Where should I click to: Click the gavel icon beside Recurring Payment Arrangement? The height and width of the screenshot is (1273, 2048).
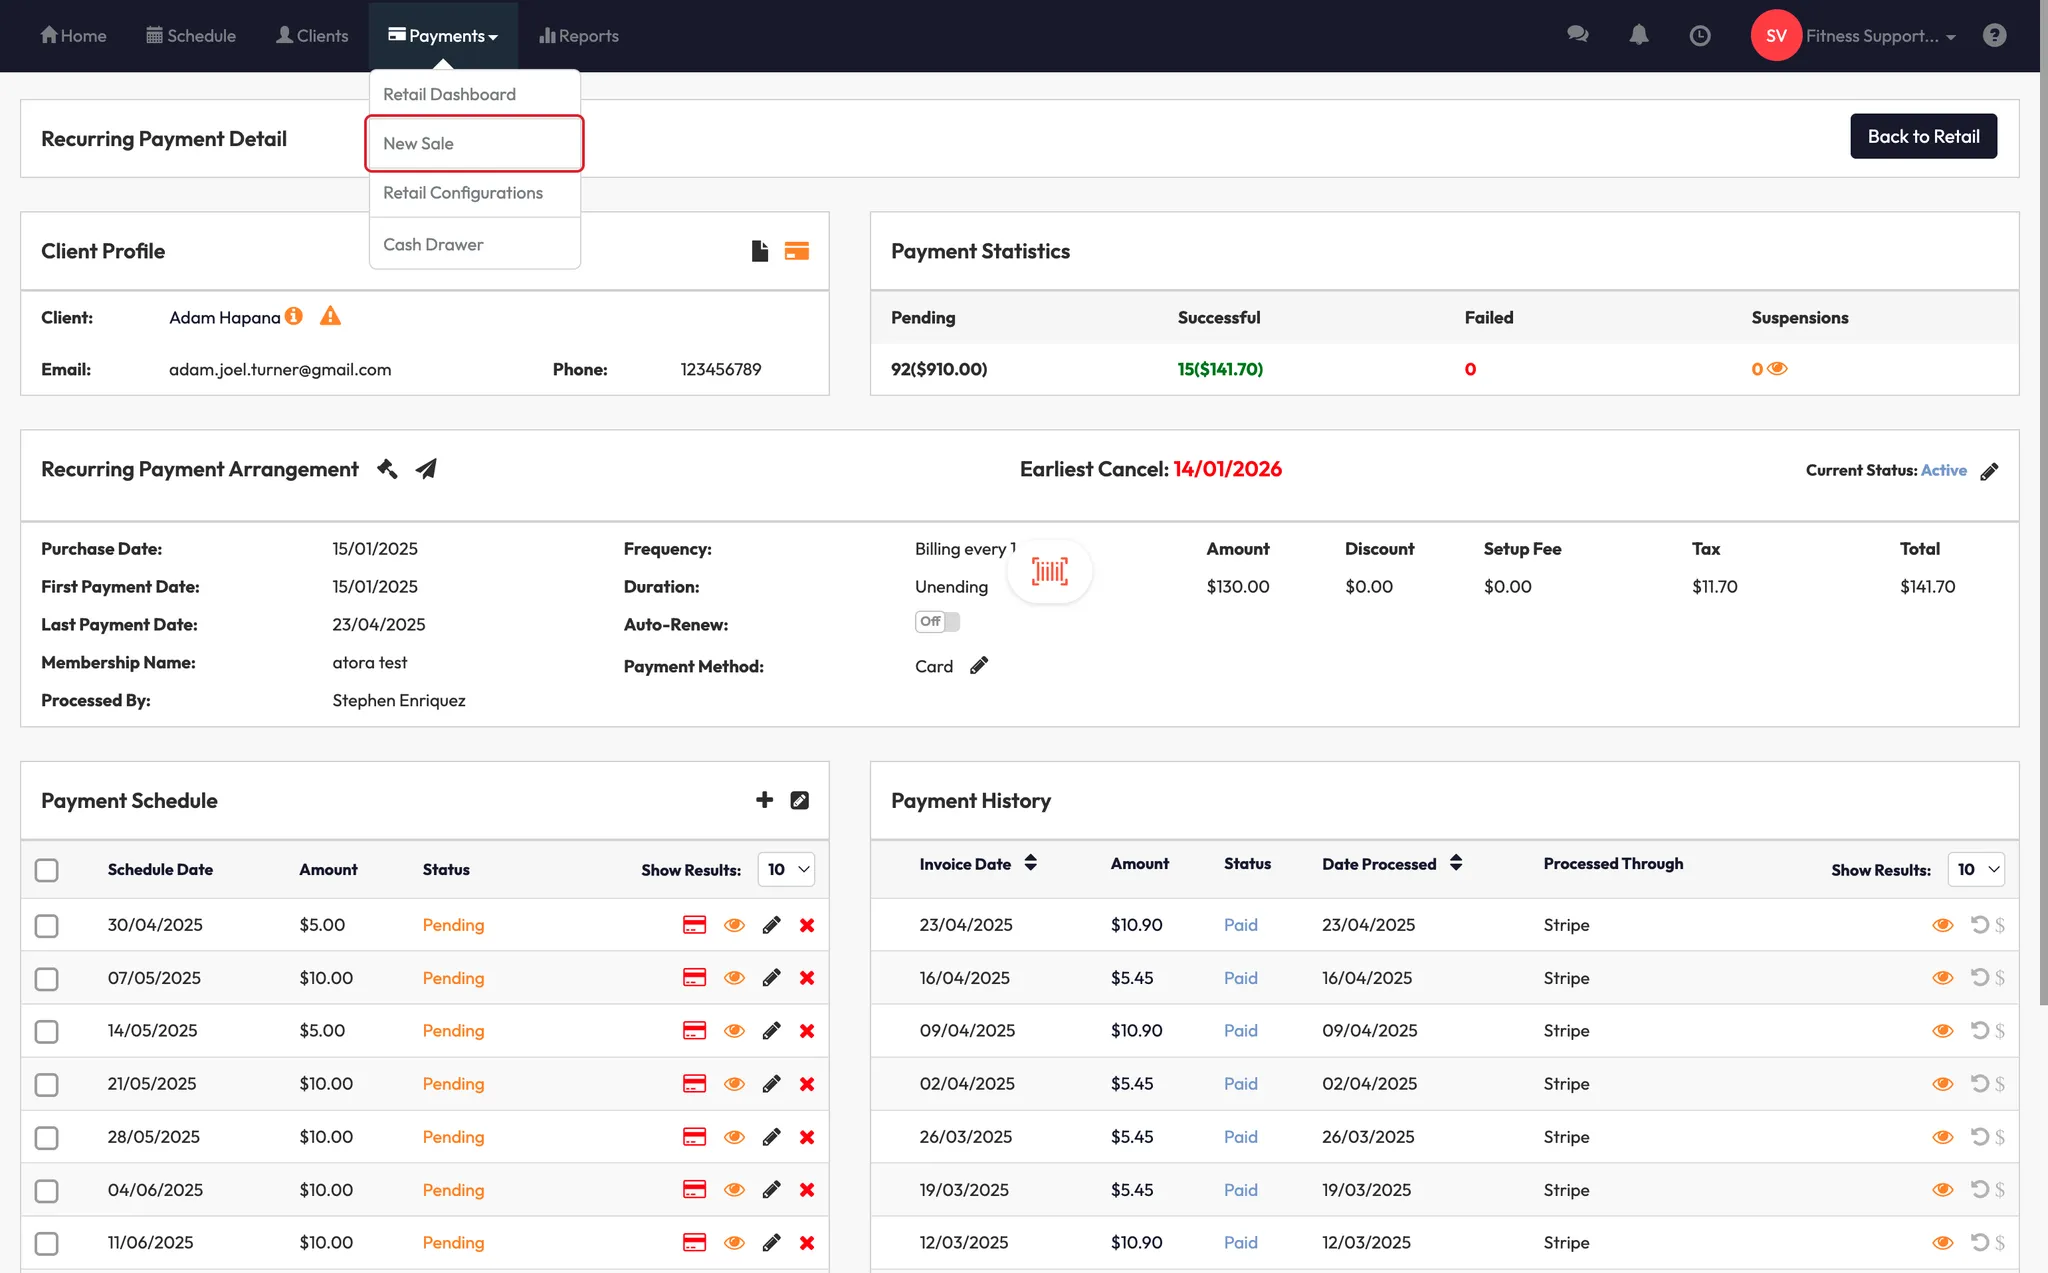tap(387, 469)
